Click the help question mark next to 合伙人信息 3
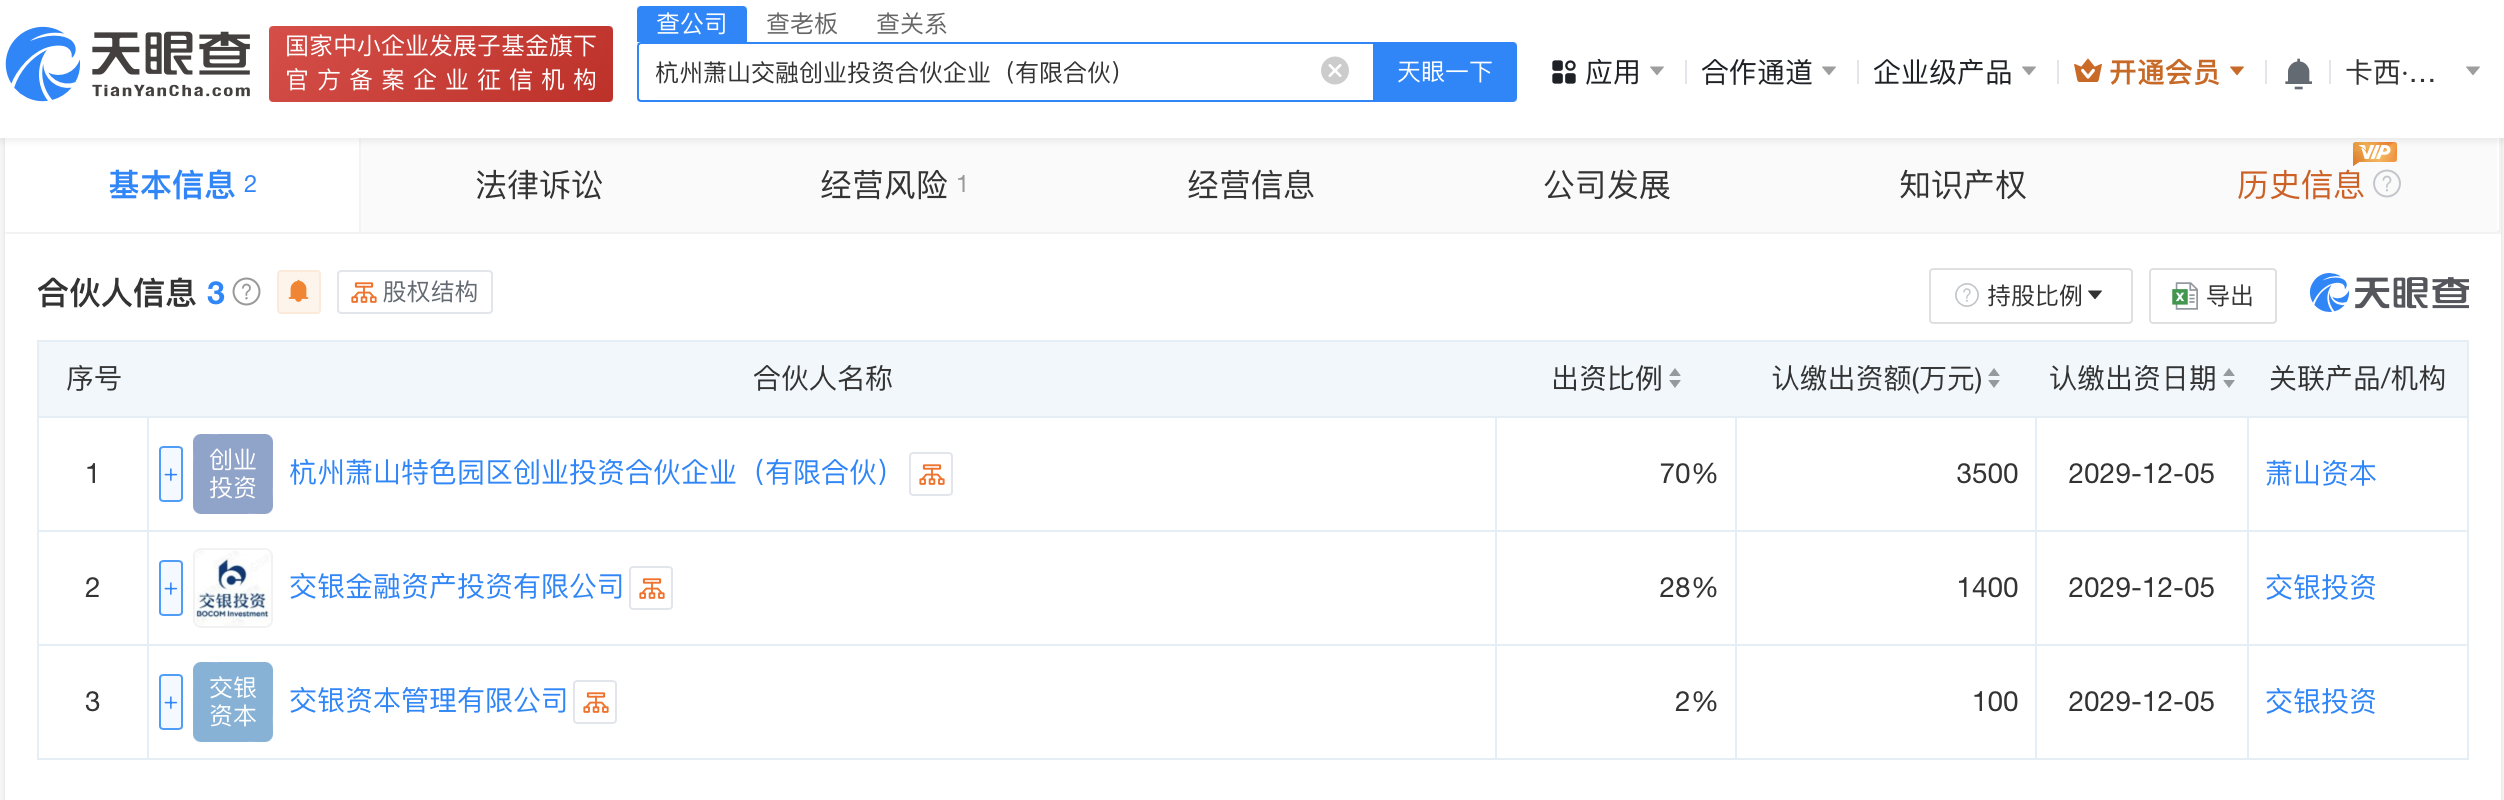2504x800 pixels. click(246, 292)
